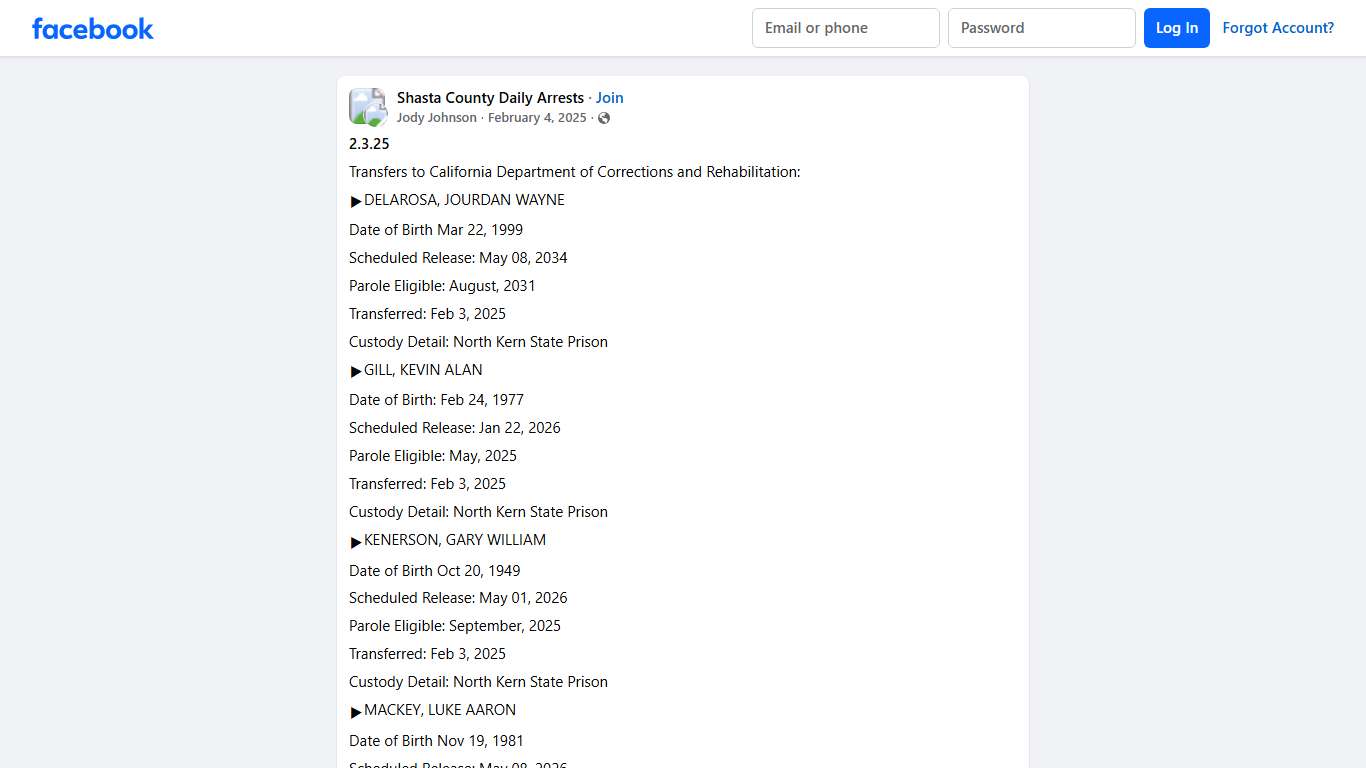
Task: Open the Shasta County Daily Arrests group name
Action: pos(490,97)
